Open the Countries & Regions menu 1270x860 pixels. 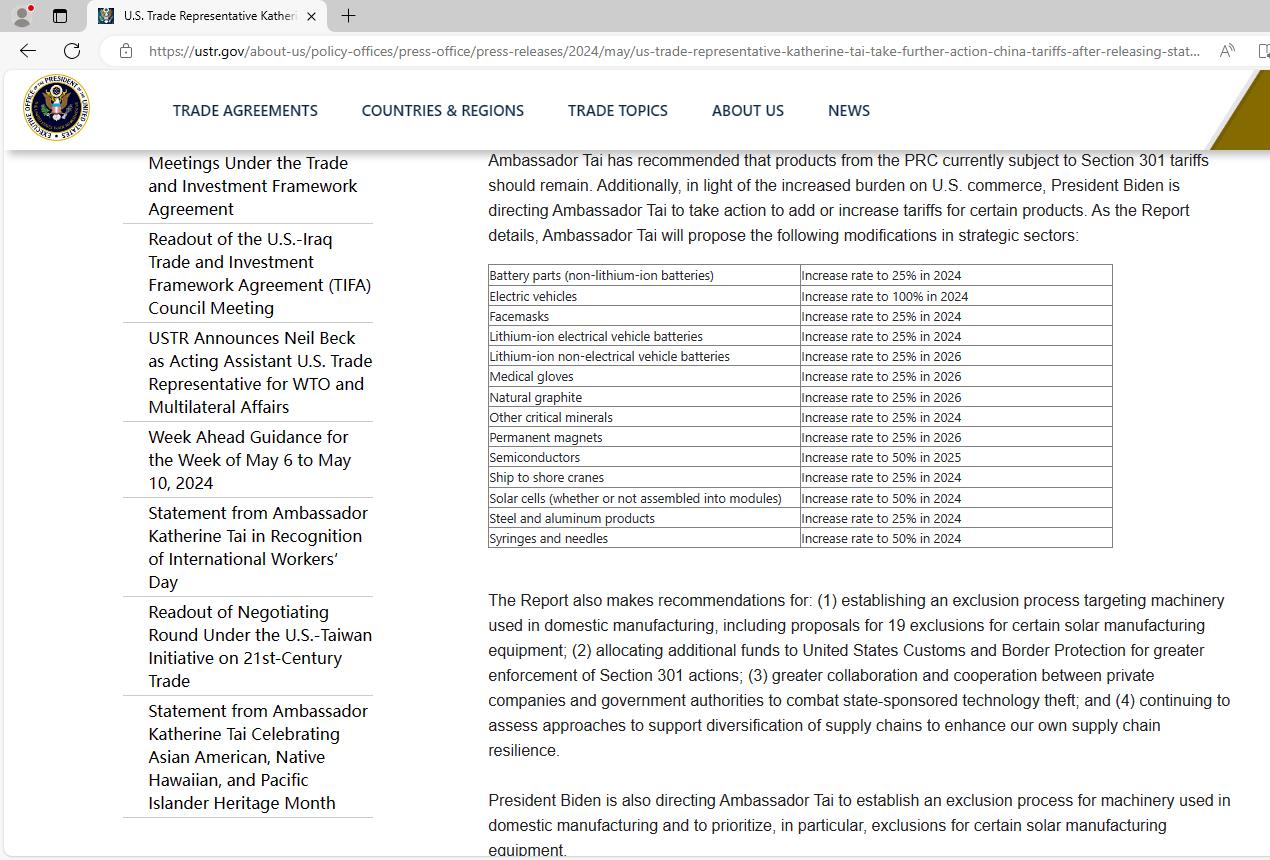443,111
